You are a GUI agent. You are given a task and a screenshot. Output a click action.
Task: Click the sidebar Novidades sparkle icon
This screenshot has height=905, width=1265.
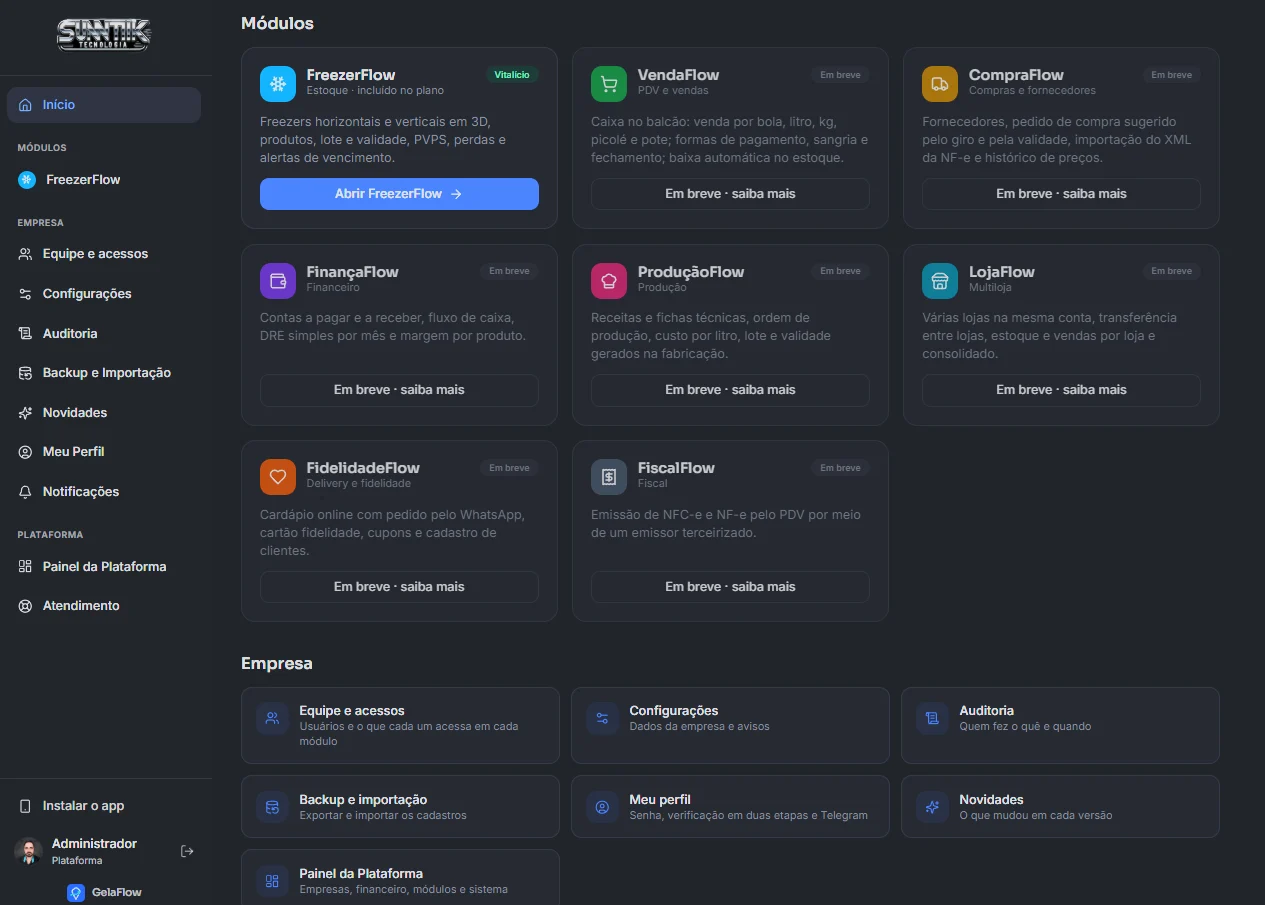pos(25,413)
